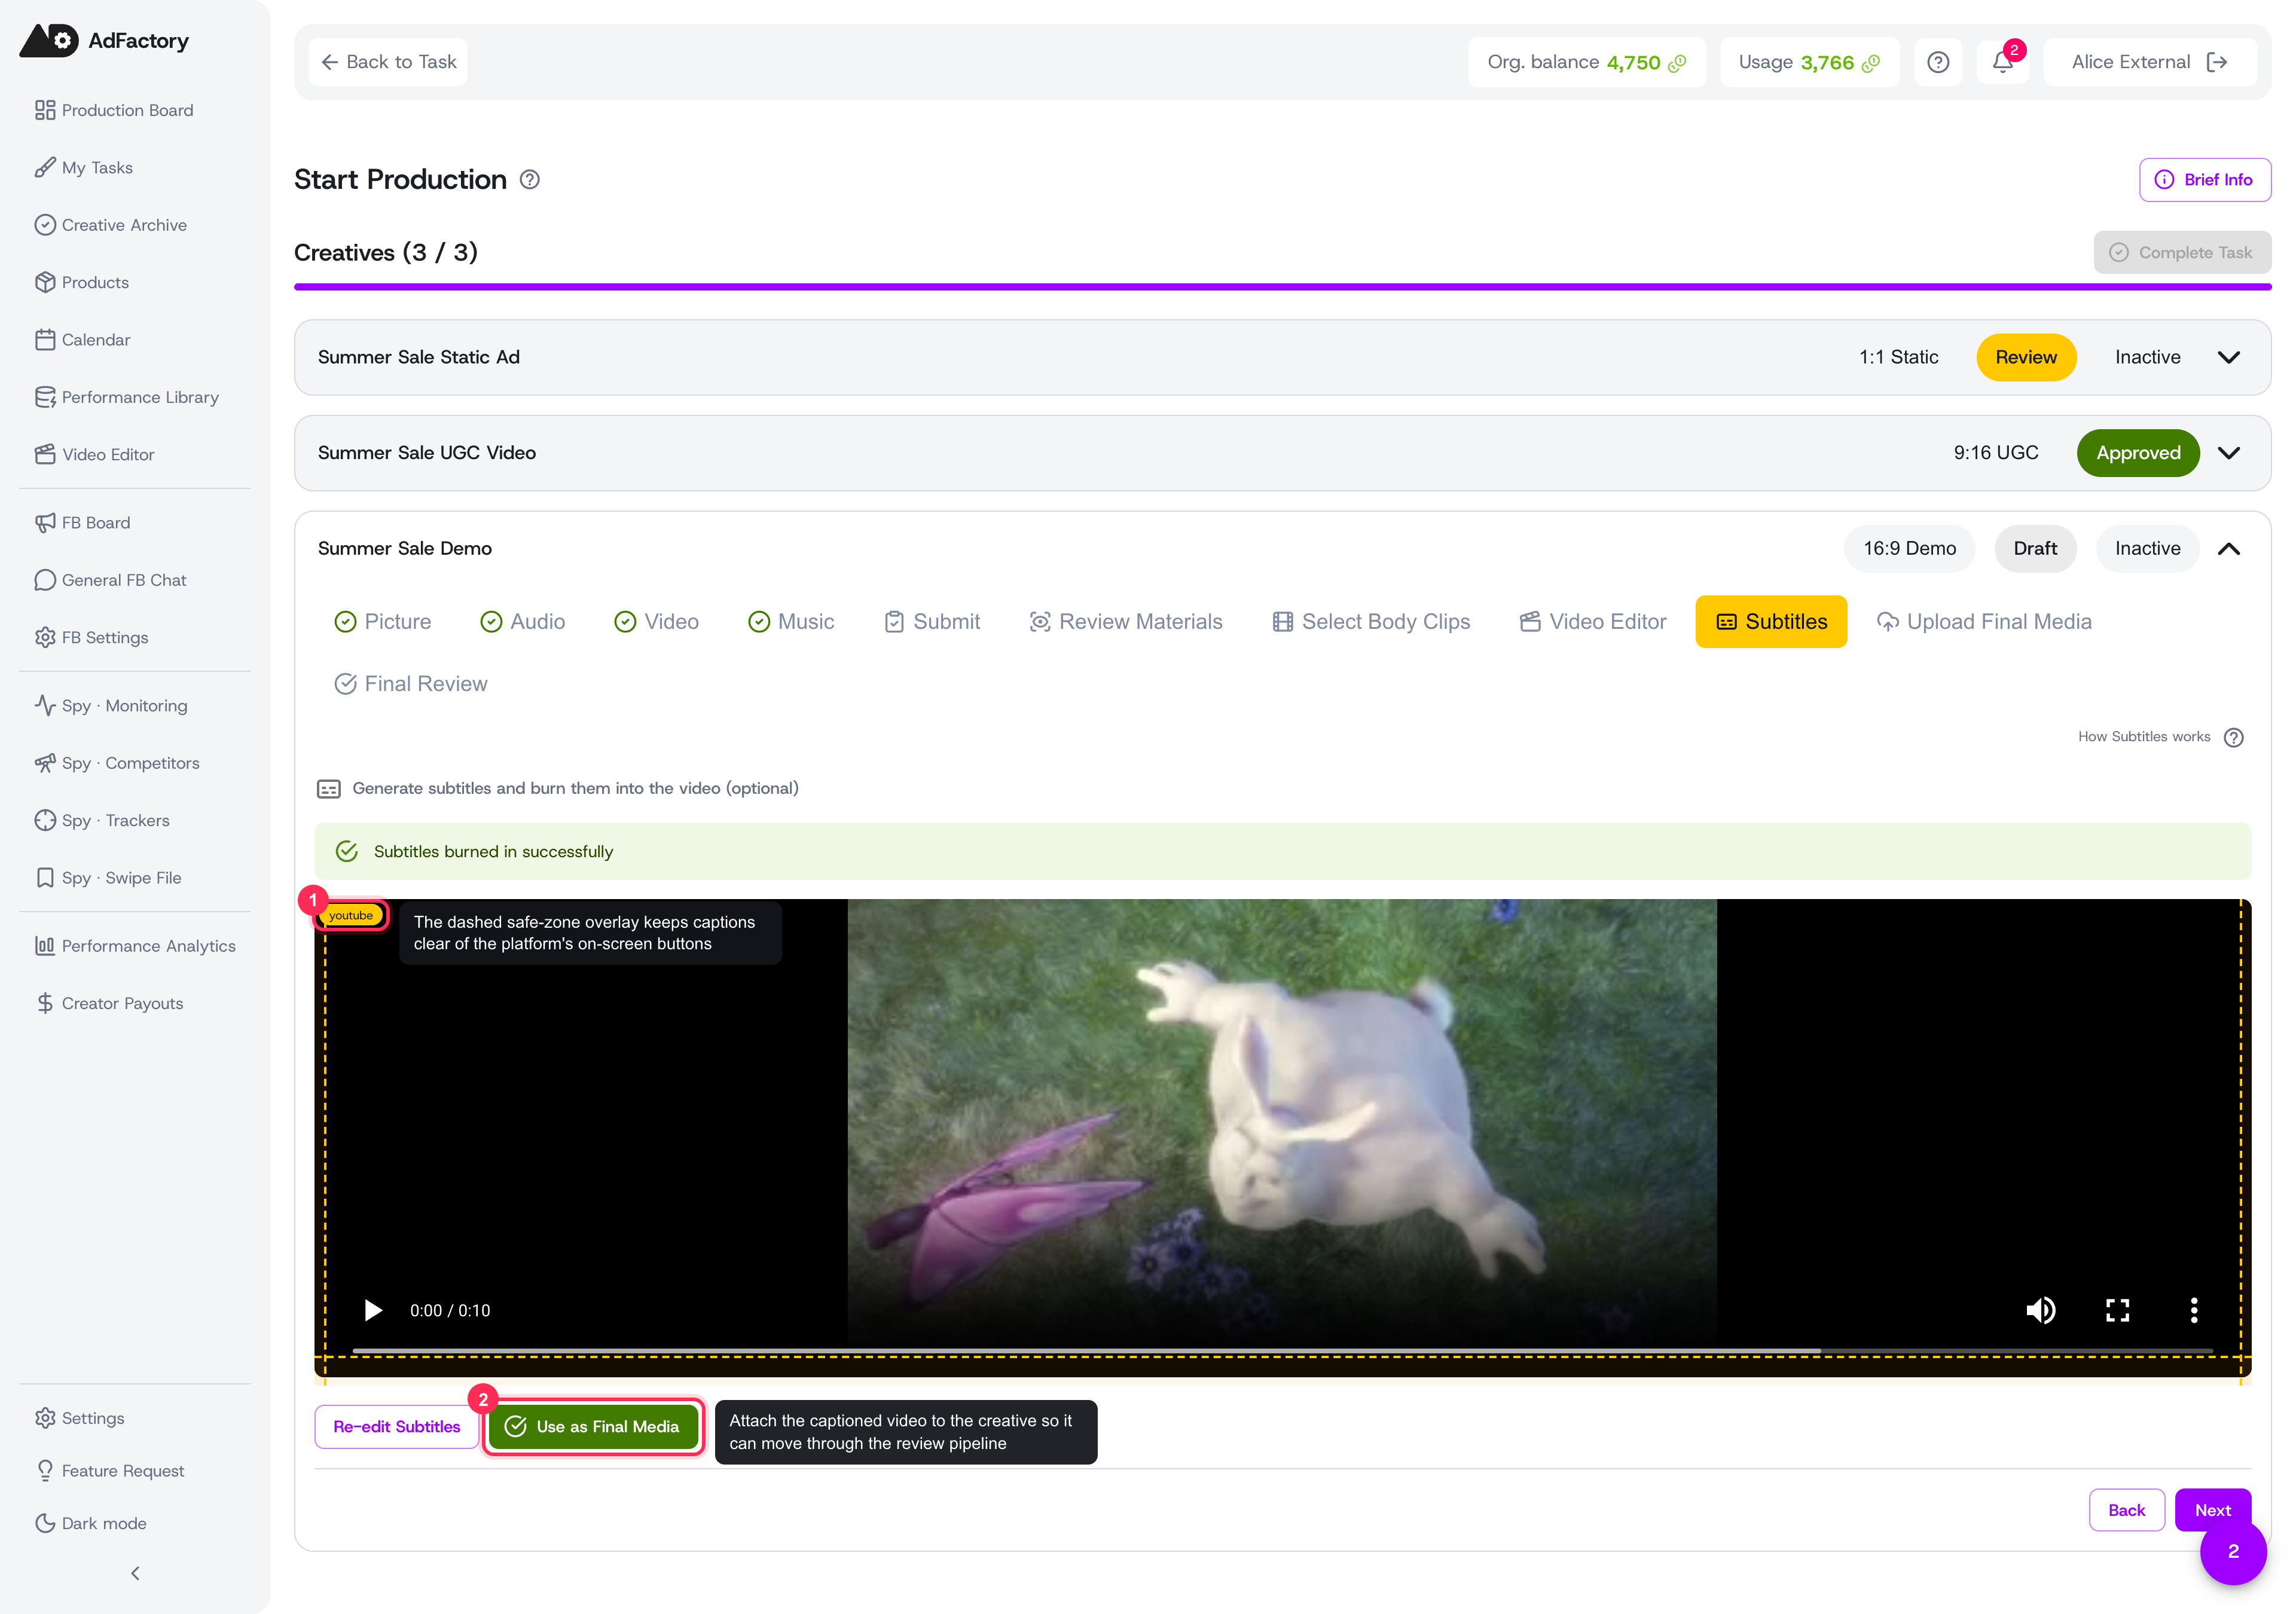This screenshot has height=1614, width=2296.
Task: Toggle the Inactive status on Summer Sale Demo
Action: 2147,548
